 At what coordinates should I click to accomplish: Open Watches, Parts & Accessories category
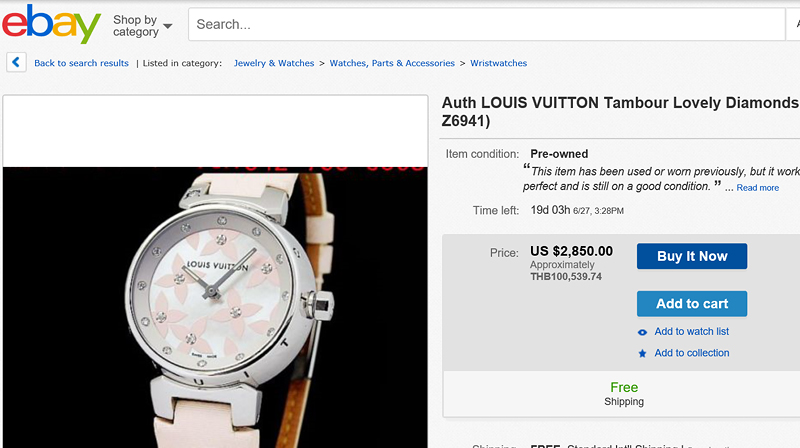(392, 63)
